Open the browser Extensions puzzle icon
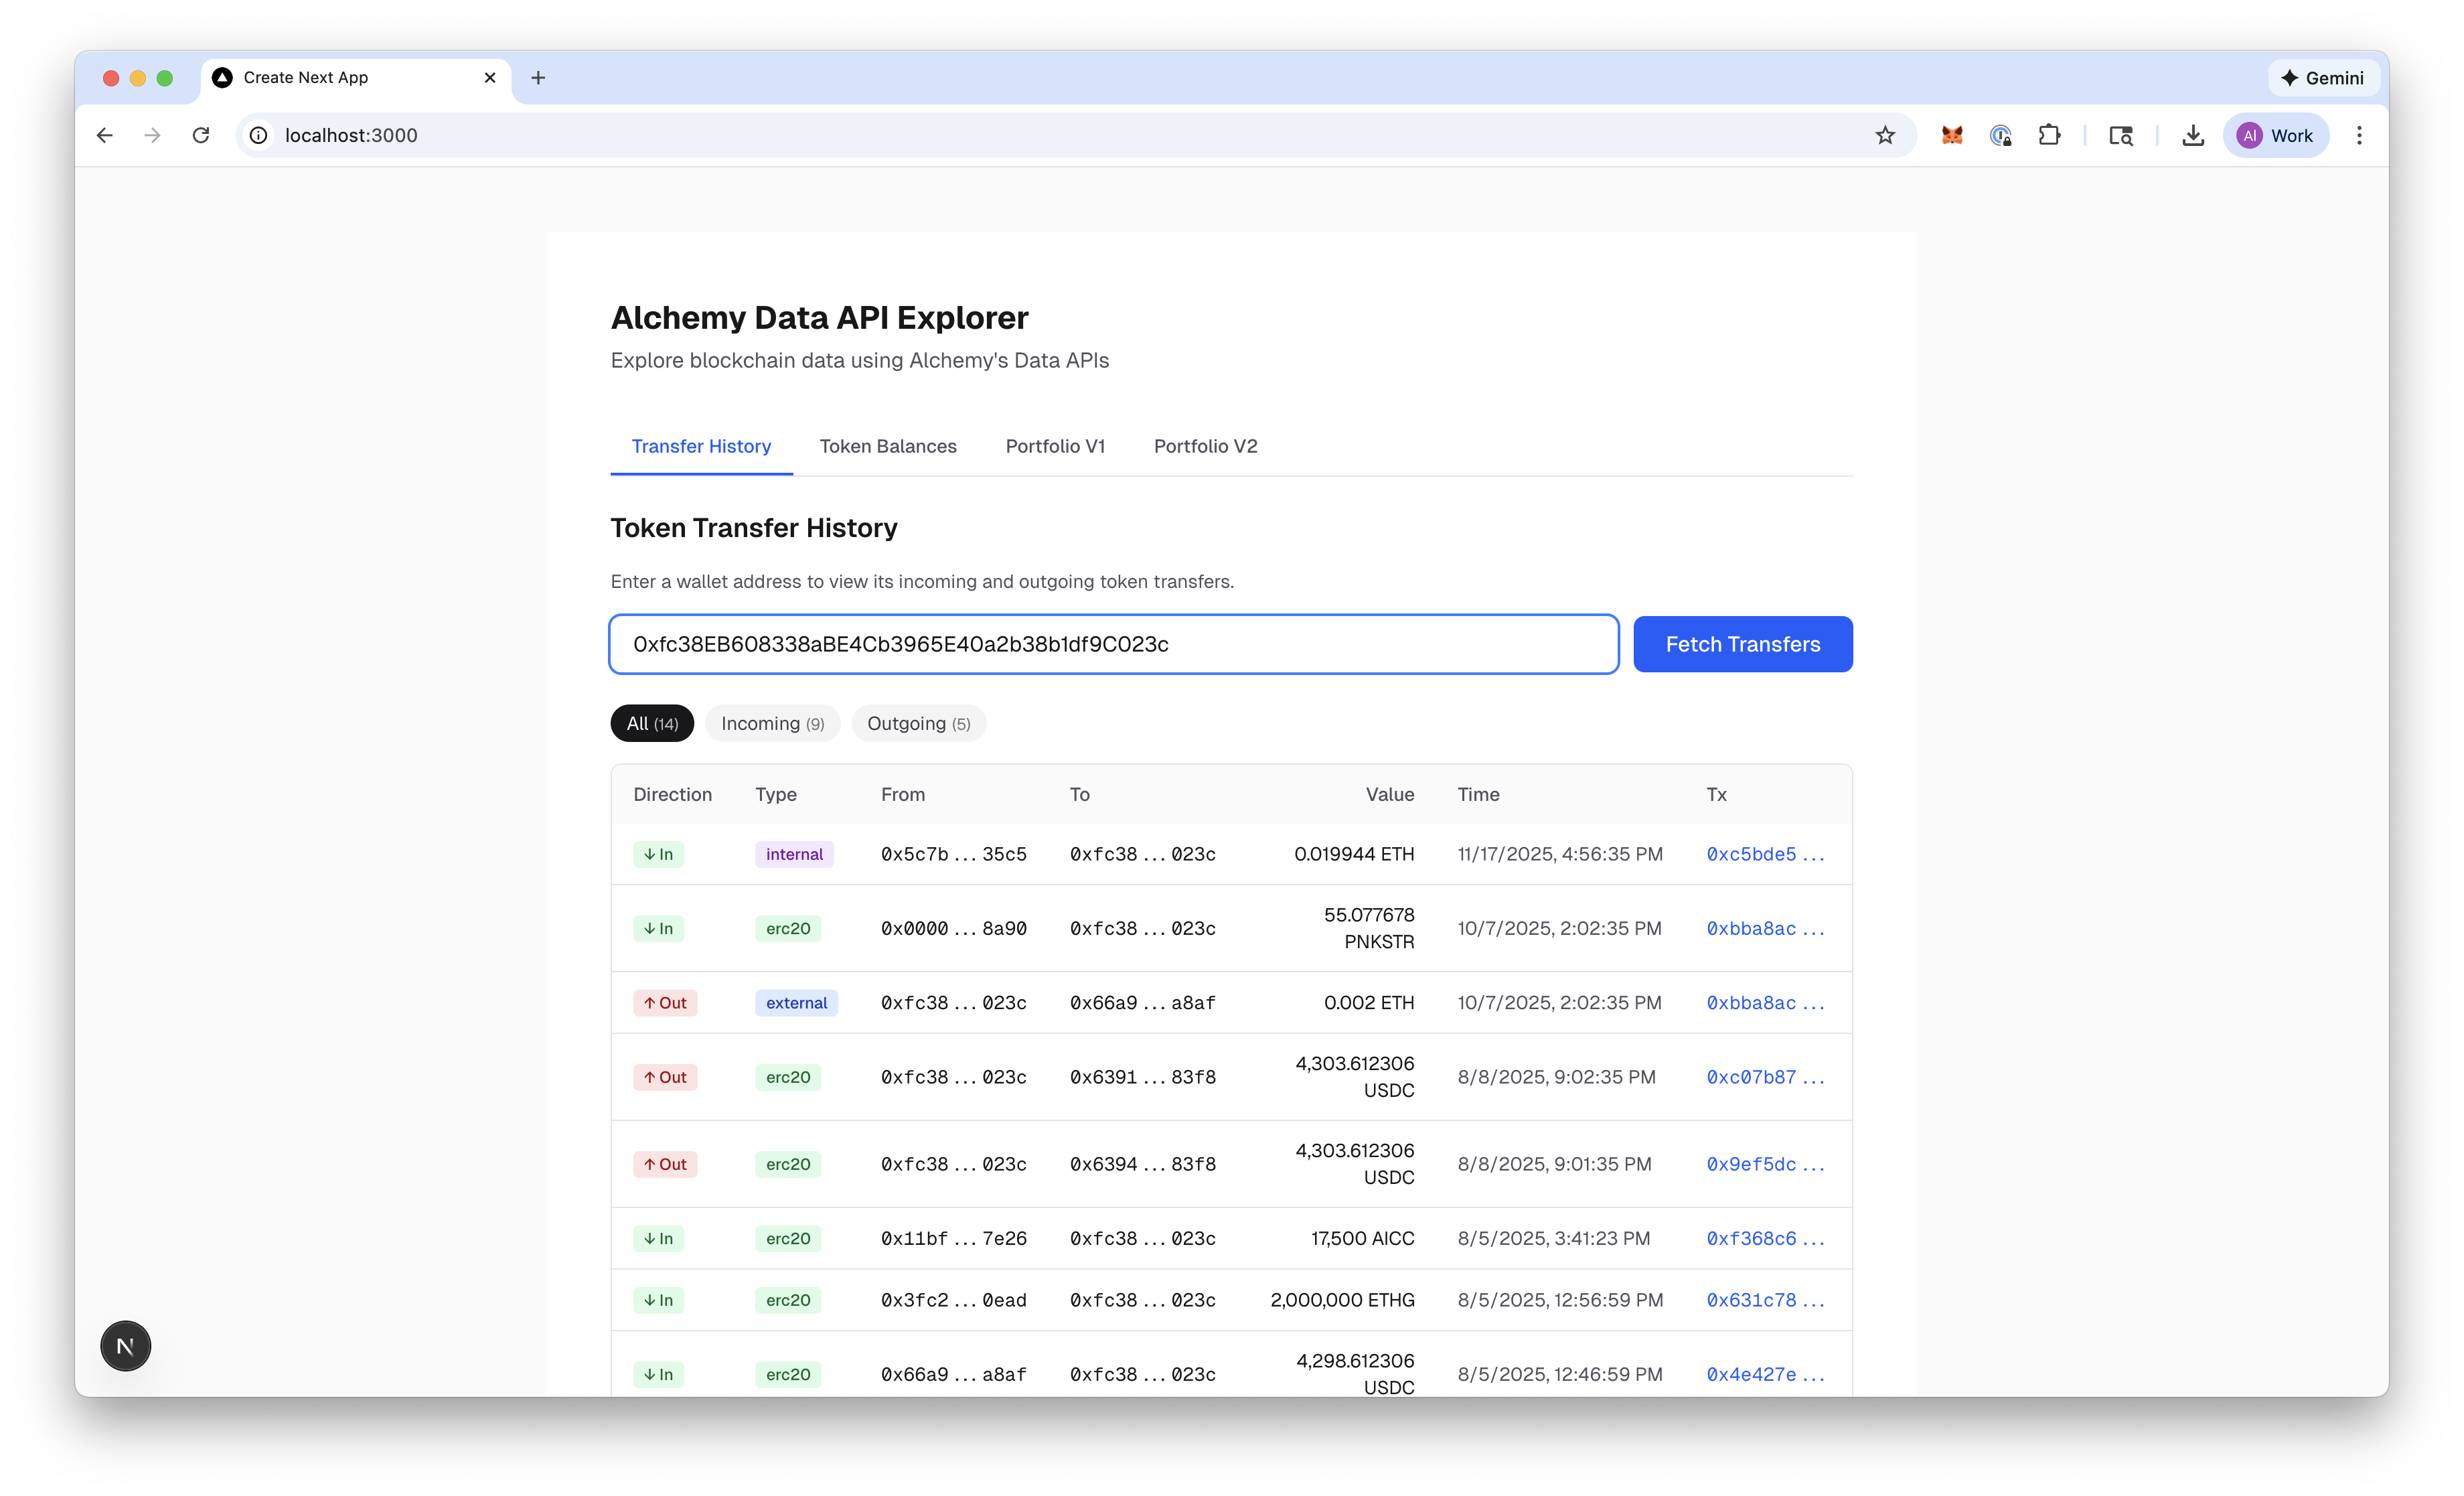 pos(2049,135)
